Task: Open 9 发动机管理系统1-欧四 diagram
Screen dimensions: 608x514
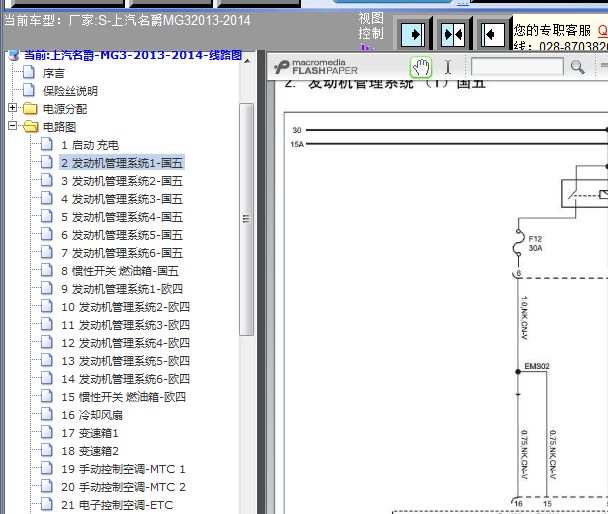Action: 122,289
